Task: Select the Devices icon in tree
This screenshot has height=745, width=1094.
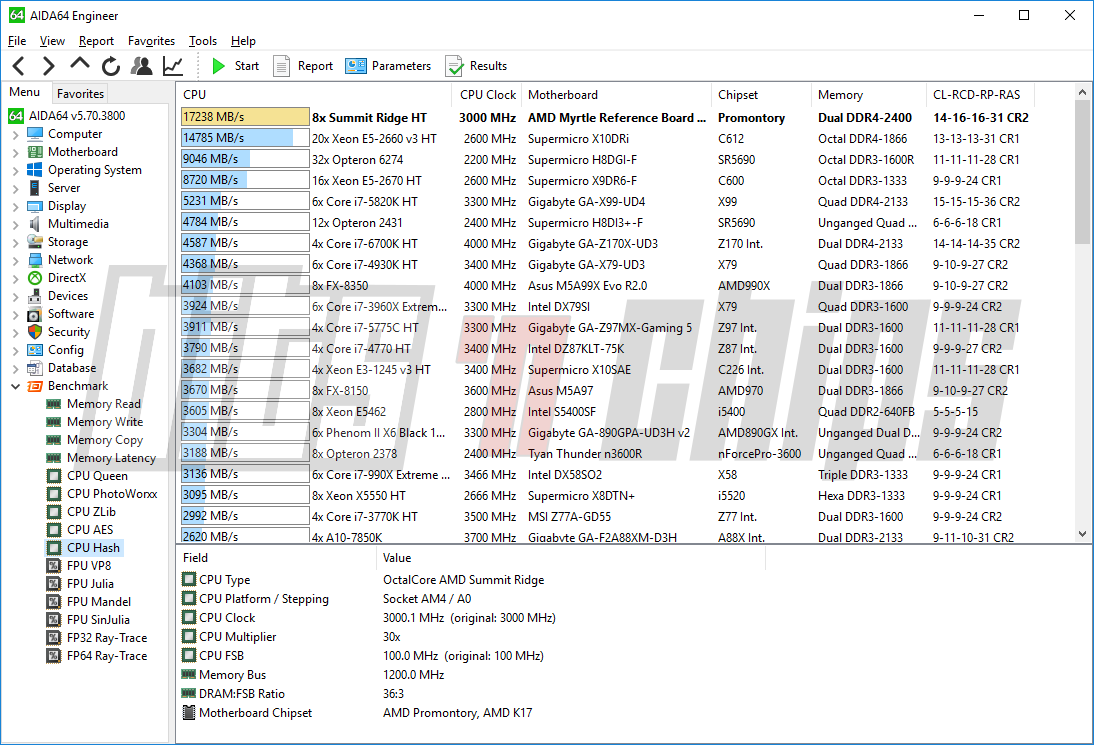Action: [35, 296]
